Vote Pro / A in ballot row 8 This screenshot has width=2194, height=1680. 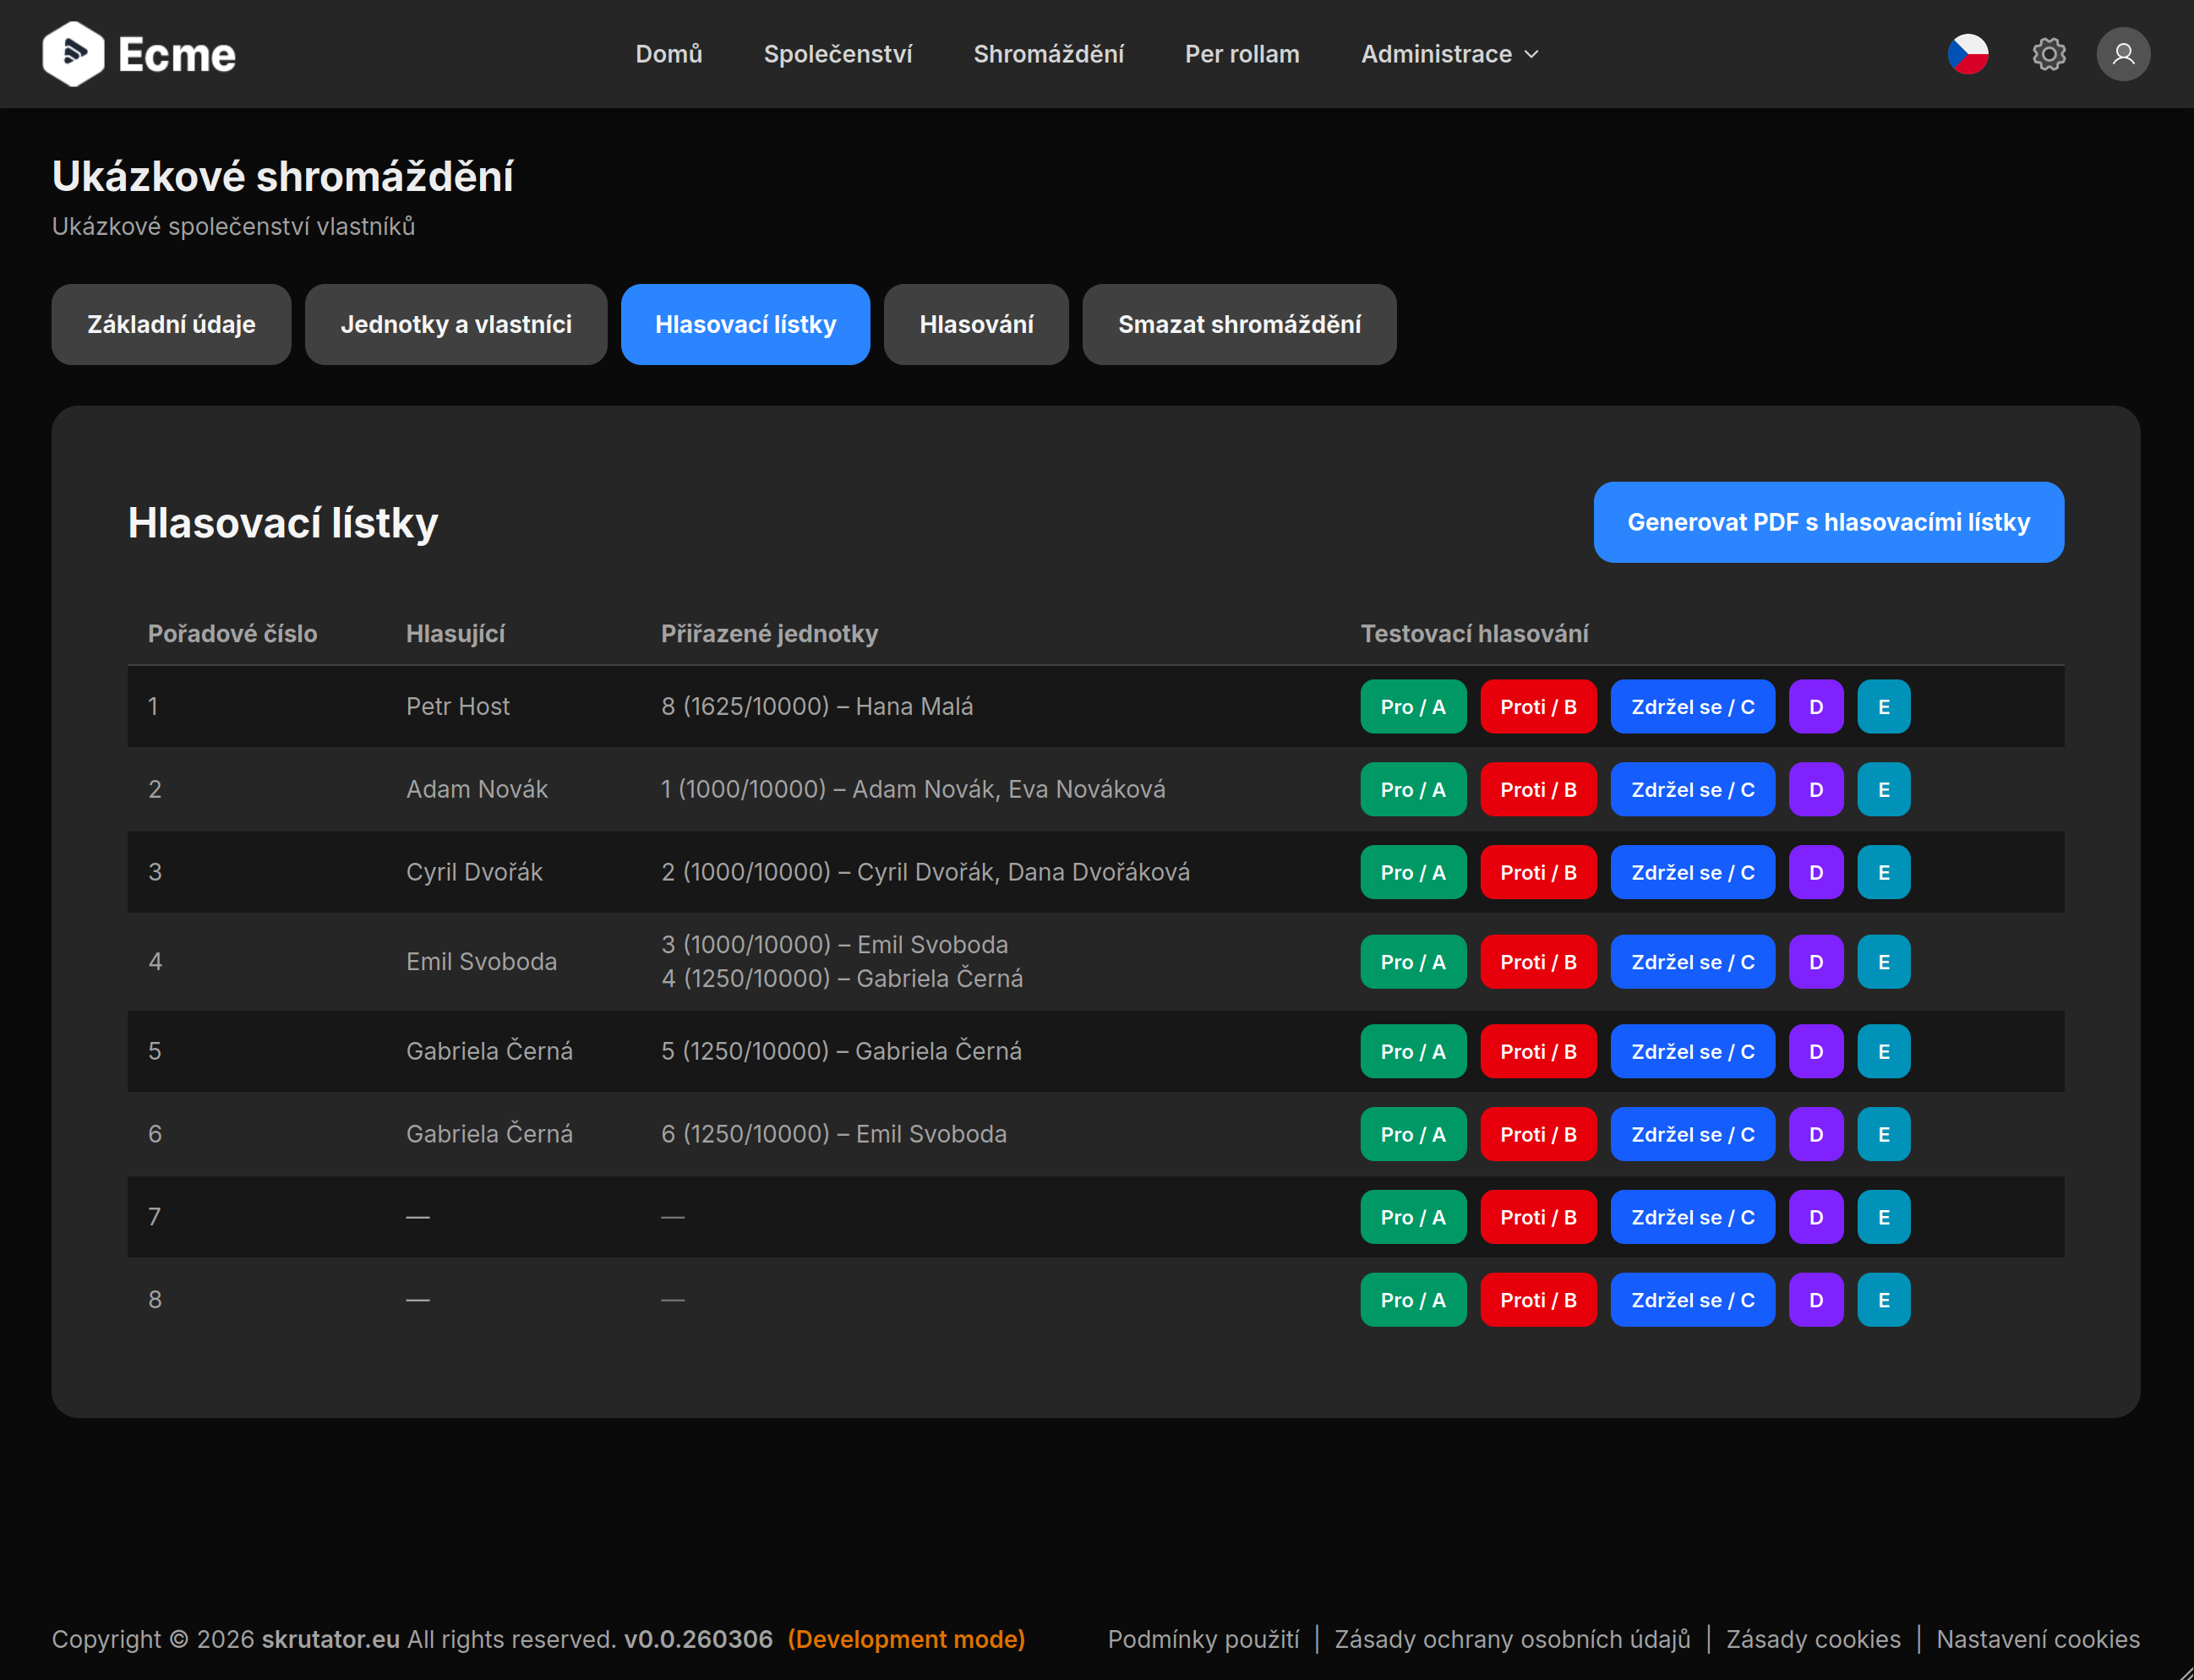tap(1413, 1301)
